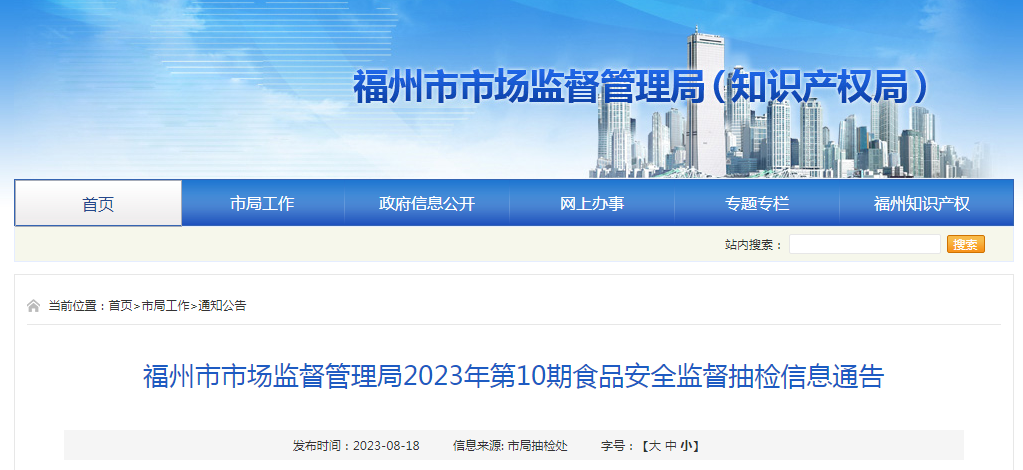The image size is (1023, 470).
Task: Click the article title 2023年第10期食品安全监督抽检信息通告
Action: pyautogui.click(x=513, y=377)
